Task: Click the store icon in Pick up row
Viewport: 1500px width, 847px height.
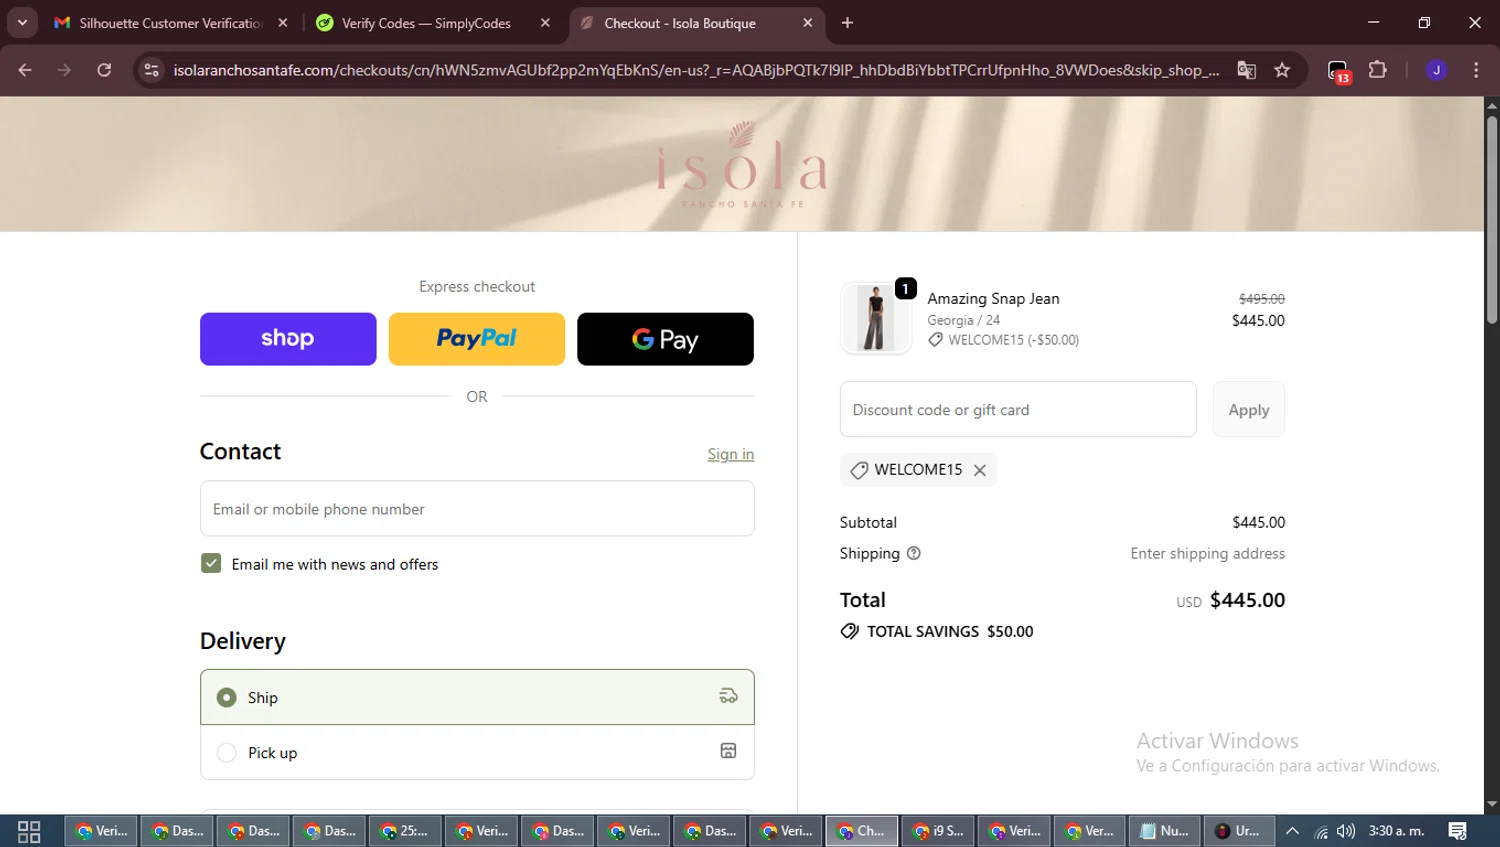Action: [x=728, y=751]
